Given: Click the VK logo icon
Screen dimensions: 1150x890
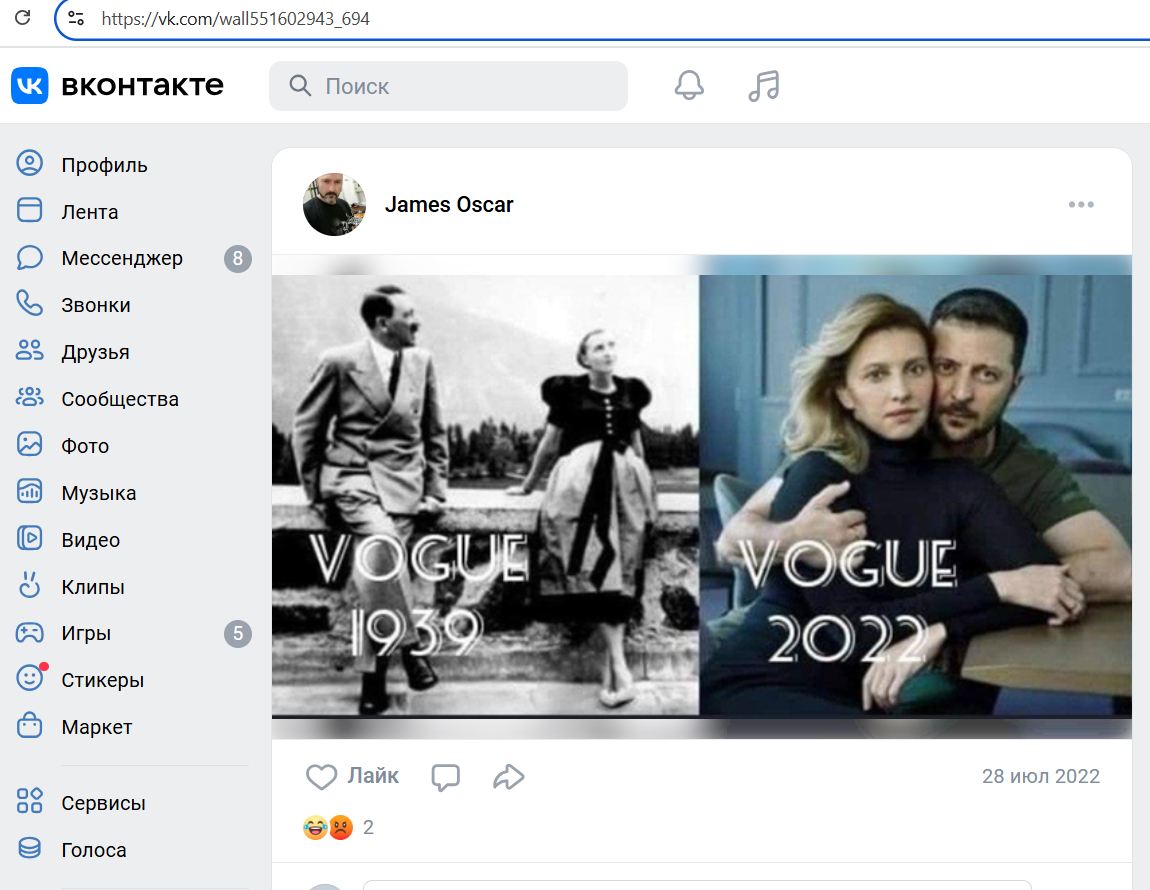Looking at the screenshot, I should coord(29,86).
